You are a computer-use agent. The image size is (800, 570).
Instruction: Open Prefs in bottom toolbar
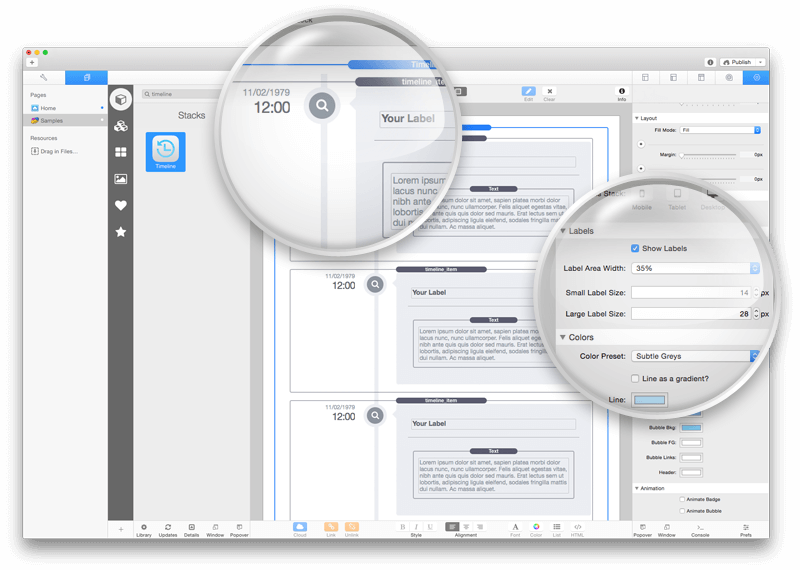[x=746, y=528]
